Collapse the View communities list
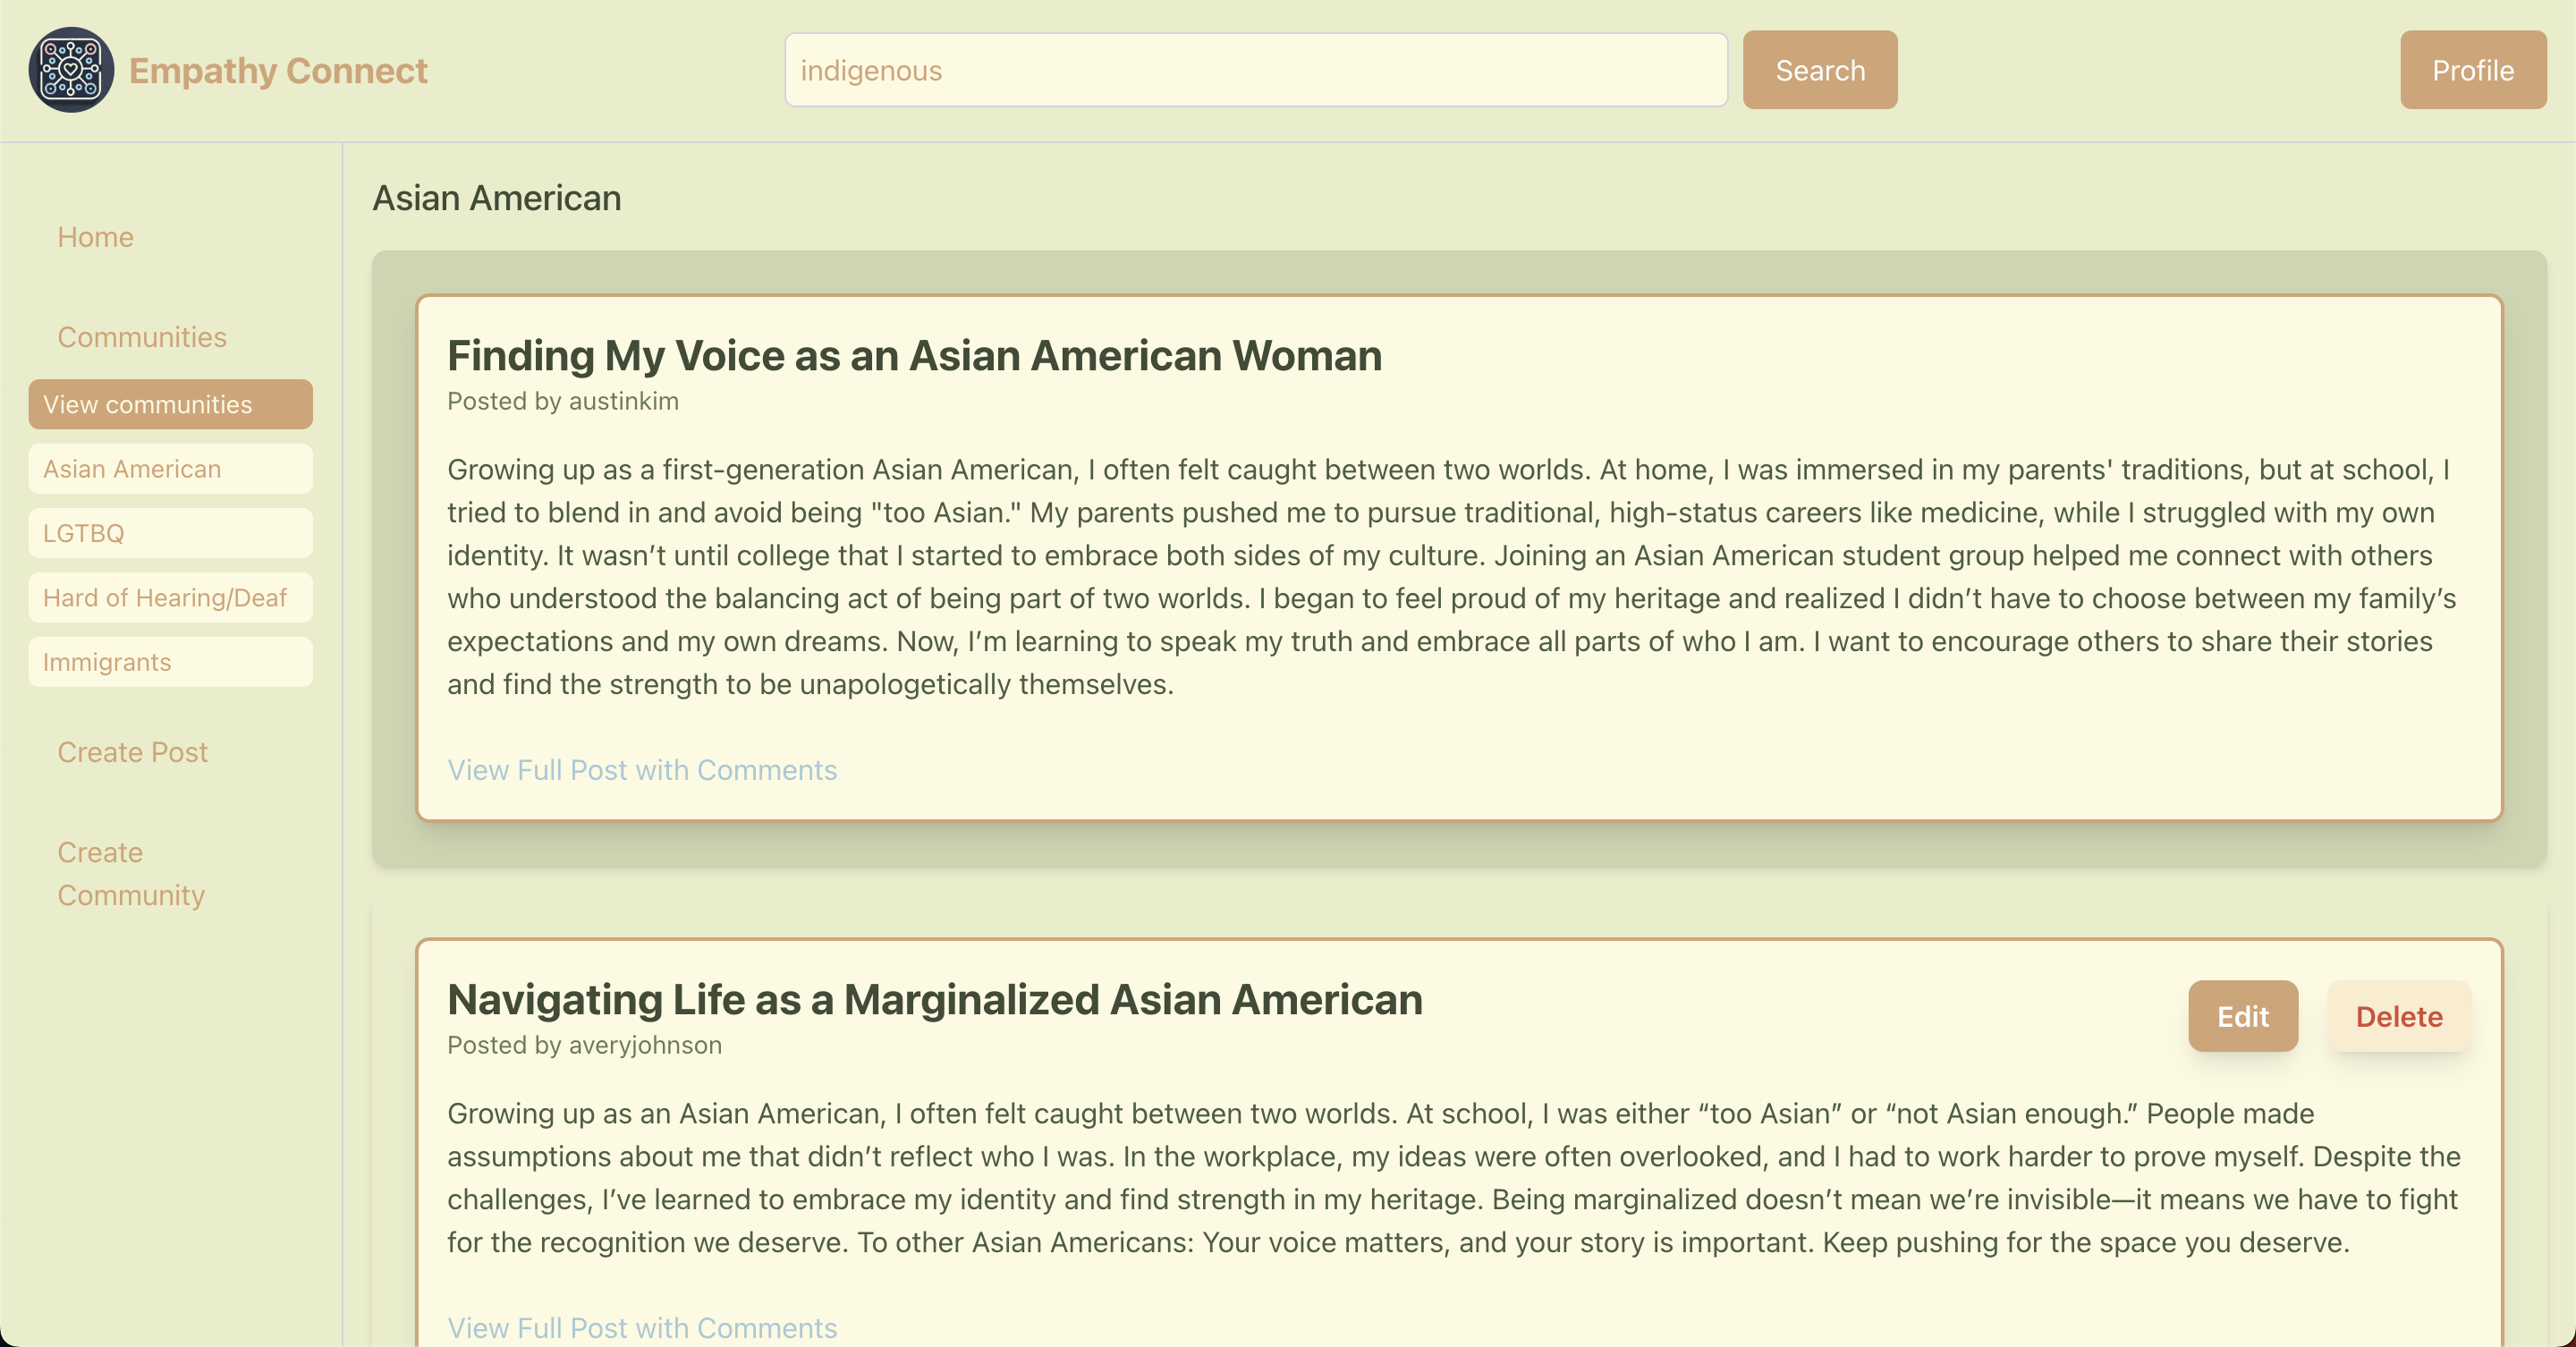 click(170, 404)
